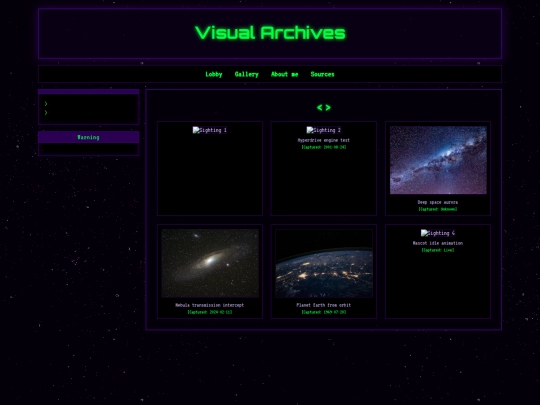The image size is (540, 405).
Task: Click the Warning sidebar header
Action: 89,137
